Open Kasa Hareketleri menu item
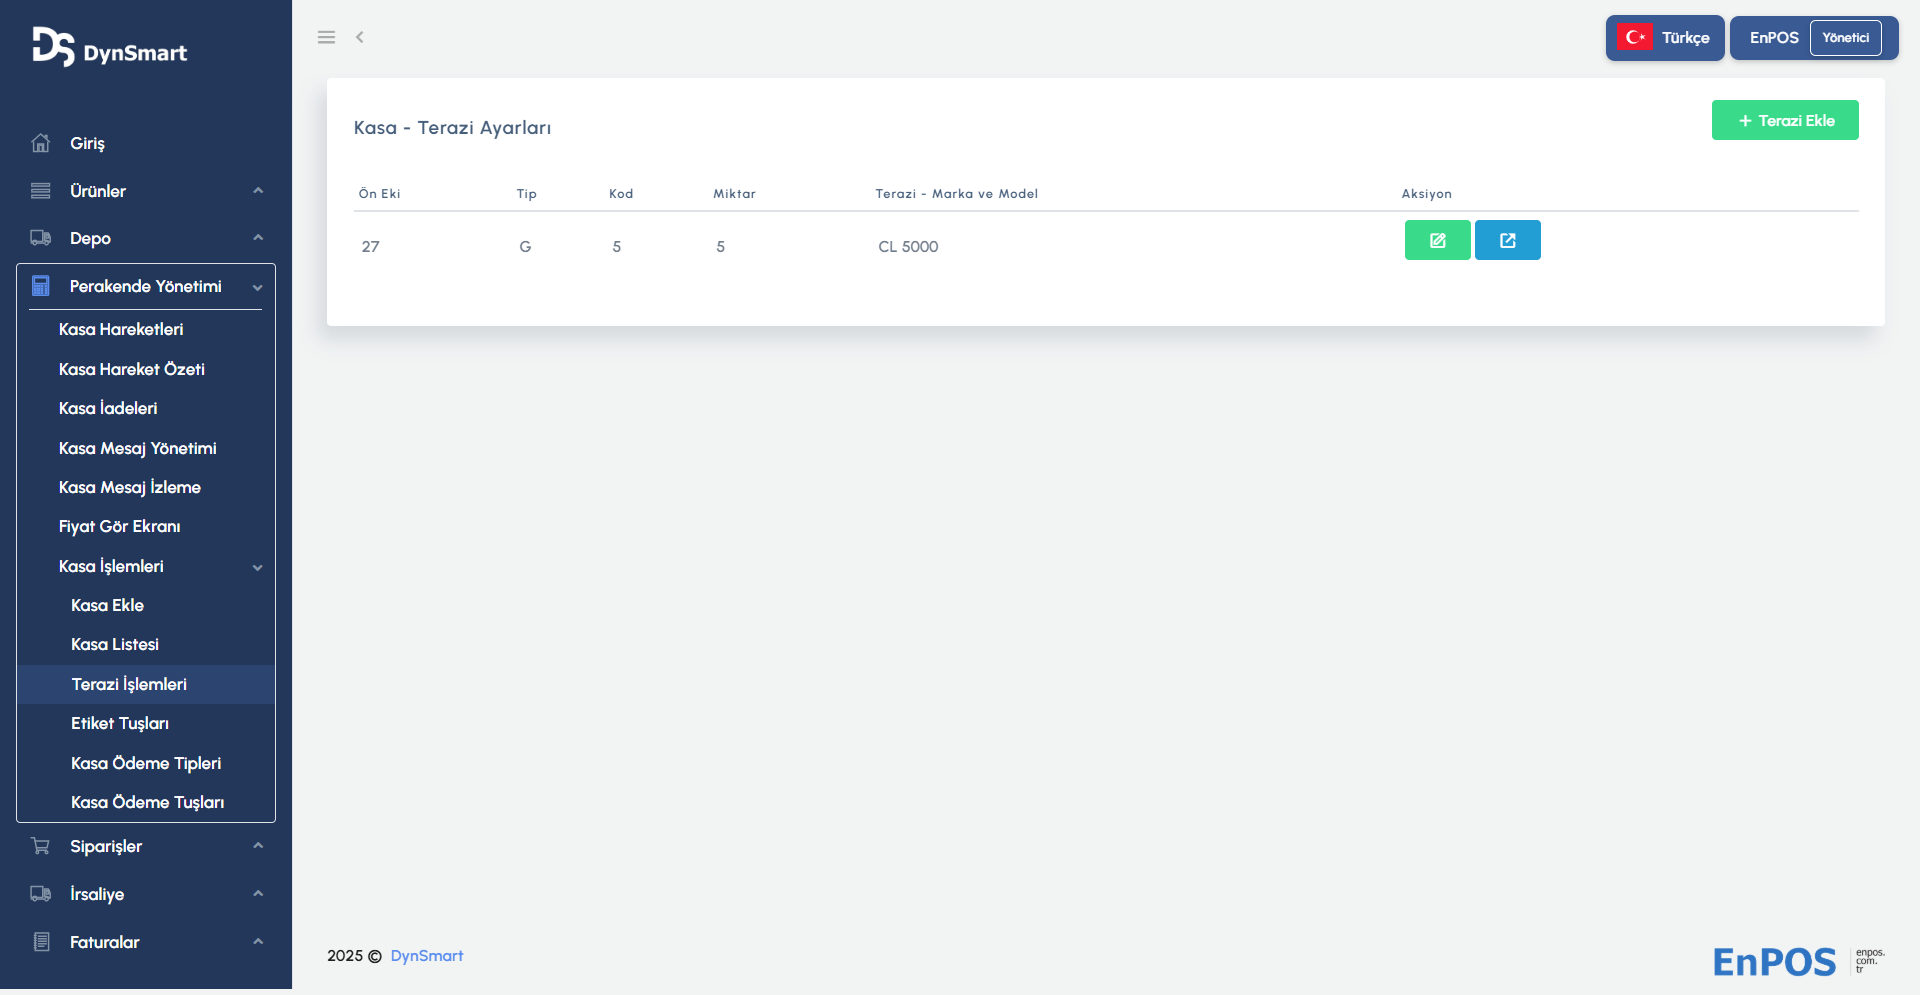Viewport: 1920px width, 995px height. pos(121,329)
